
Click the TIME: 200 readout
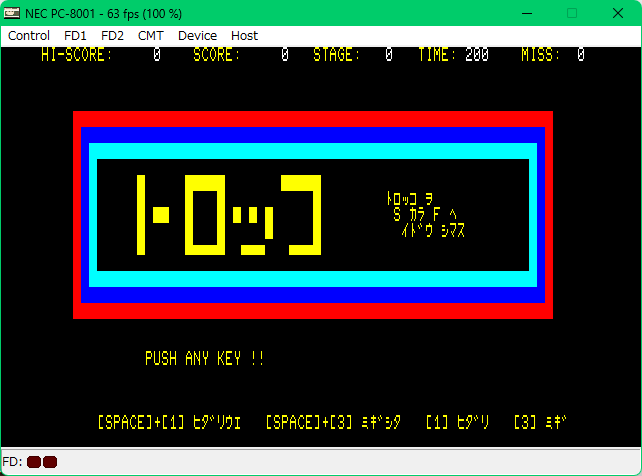pos(453,54)
